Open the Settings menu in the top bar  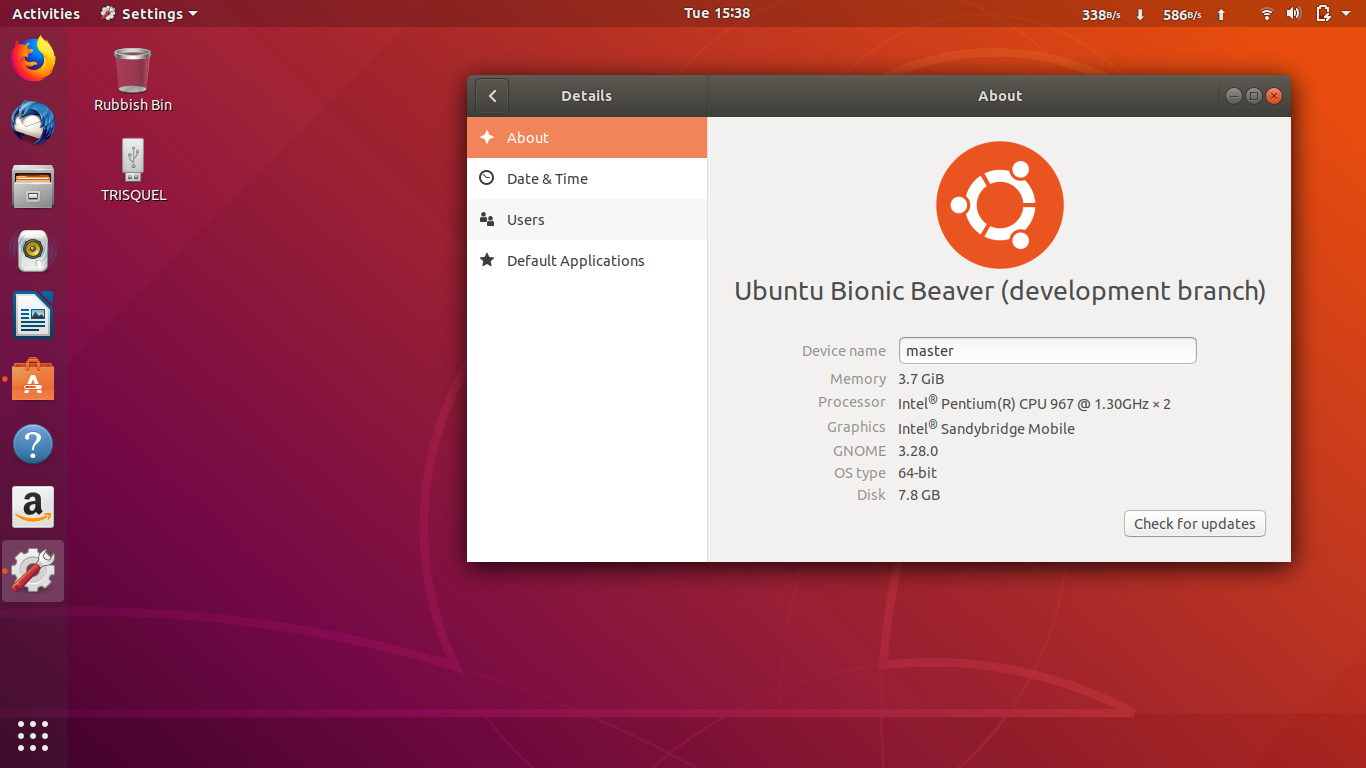(x=148, y=13)
